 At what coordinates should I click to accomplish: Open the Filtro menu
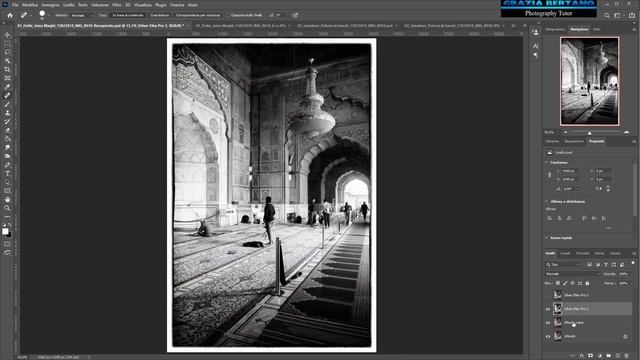[117, 5]
